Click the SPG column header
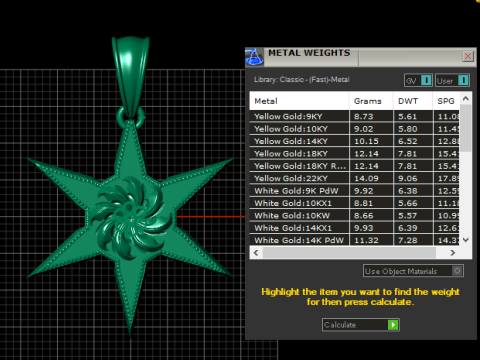Viewport: 480px width, 360px height. click(446, 101)
